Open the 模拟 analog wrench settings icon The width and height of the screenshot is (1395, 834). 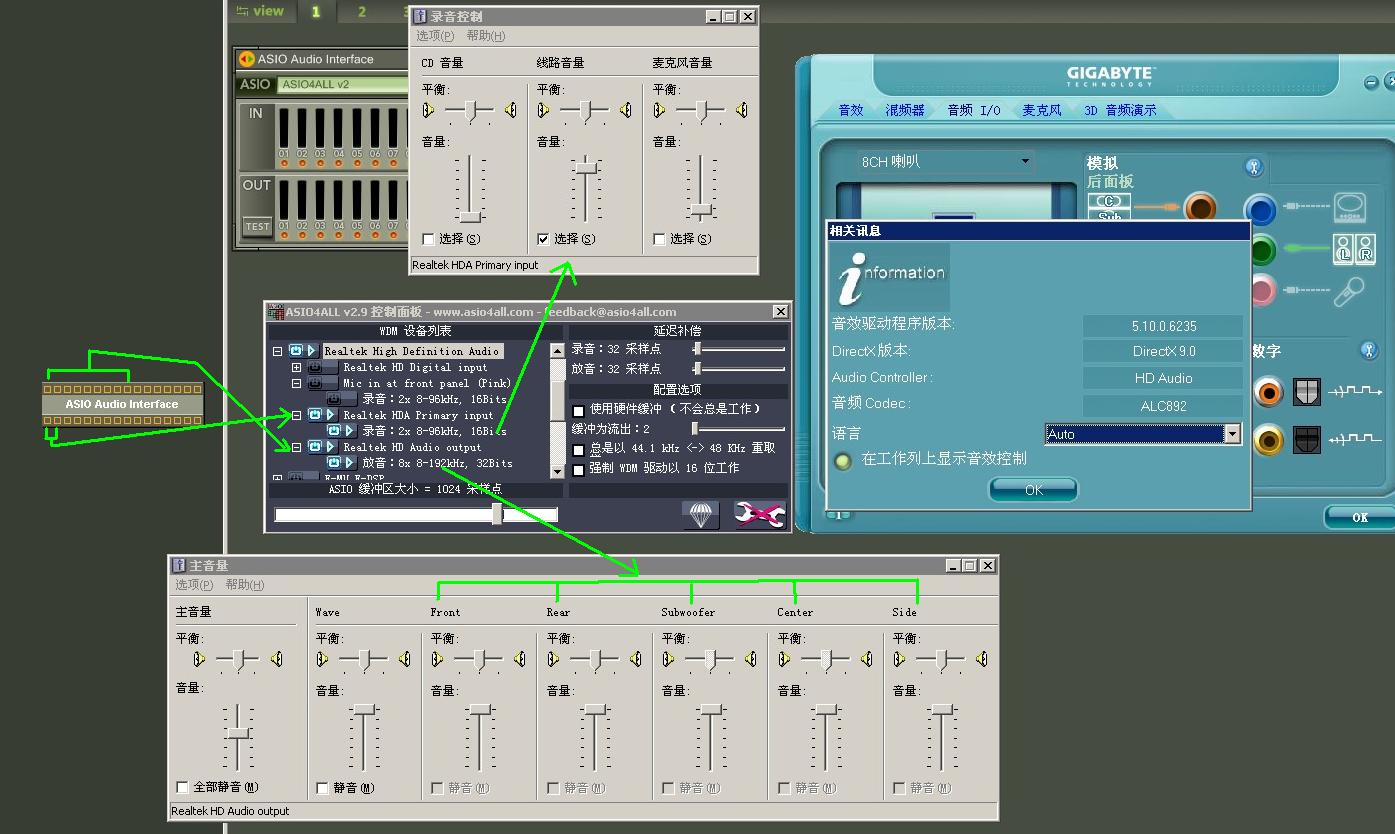click(1253, 167)
